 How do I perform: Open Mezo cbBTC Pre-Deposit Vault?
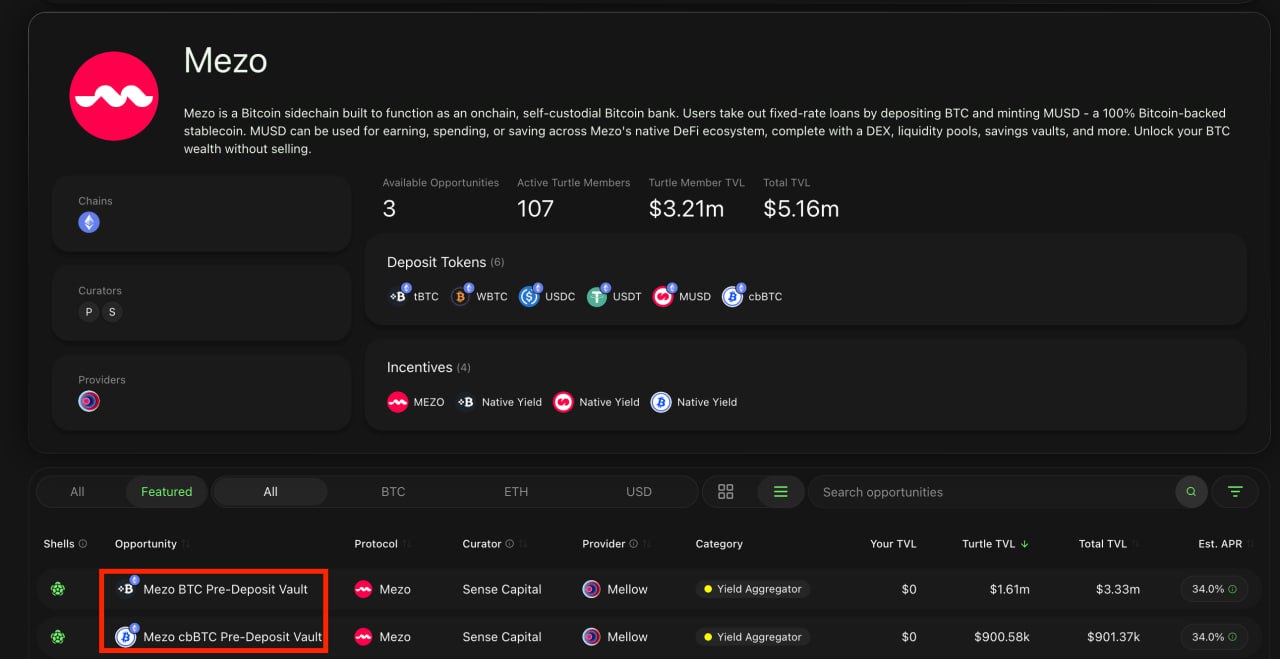(232, 637)
